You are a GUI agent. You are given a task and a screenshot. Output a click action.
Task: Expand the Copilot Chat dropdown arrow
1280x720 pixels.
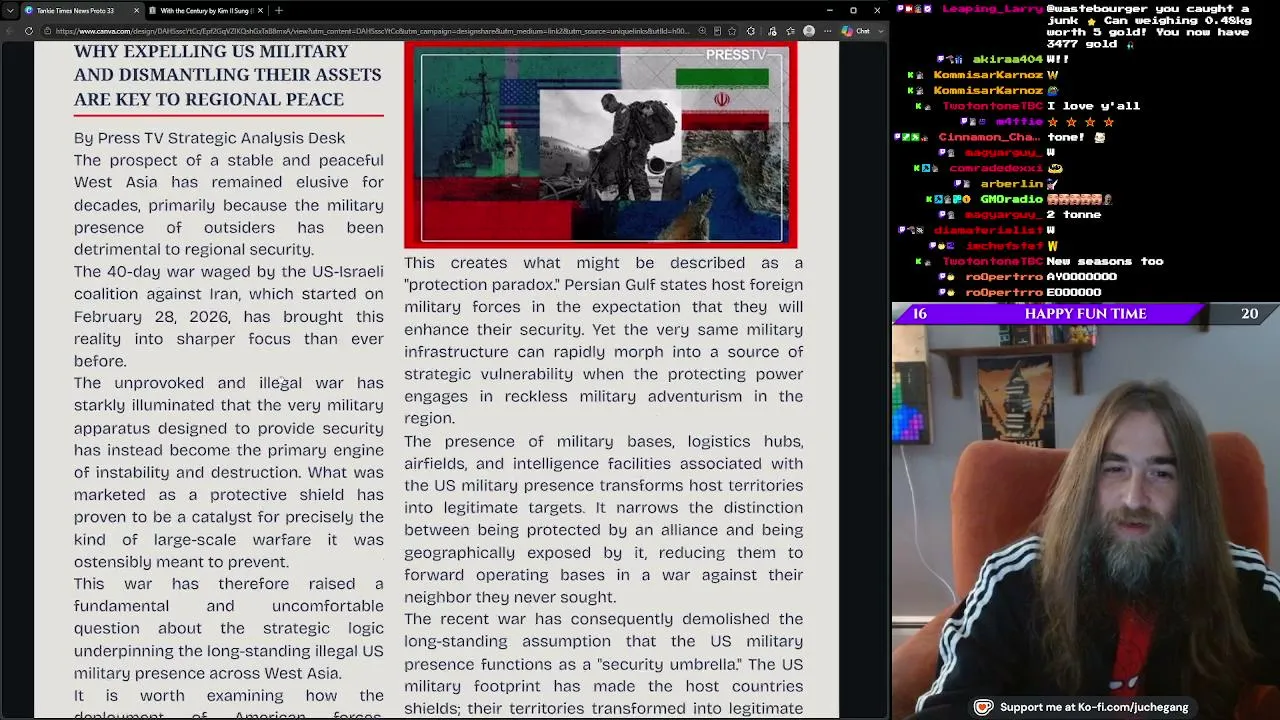click(x=879, y=31)
